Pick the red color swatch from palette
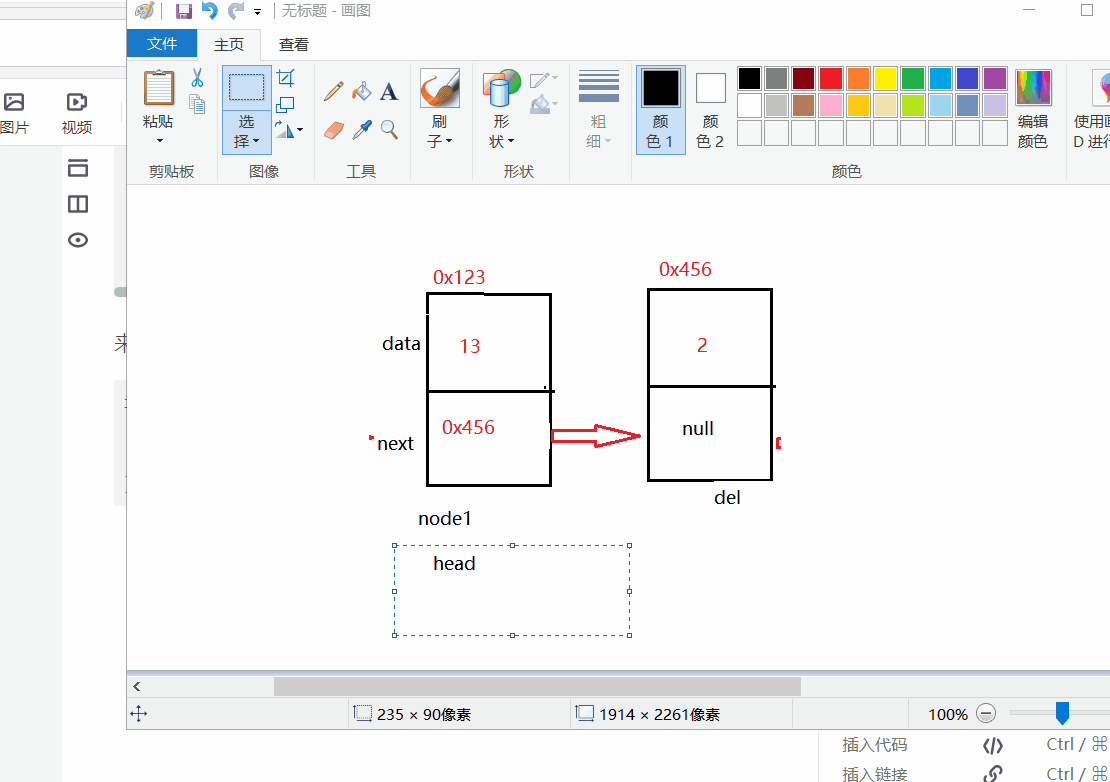This screenshot has width=1110, height=782. tap(829, 77)
